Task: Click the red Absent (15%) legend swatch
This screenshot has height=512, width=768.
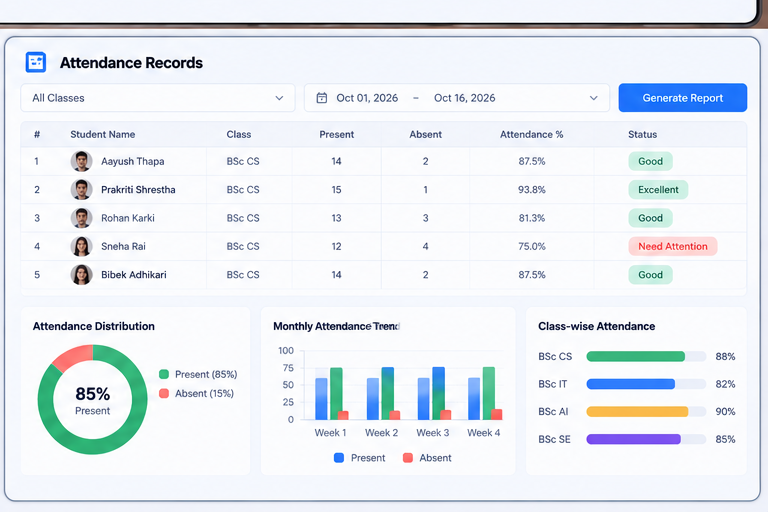Action: point(164,393)
